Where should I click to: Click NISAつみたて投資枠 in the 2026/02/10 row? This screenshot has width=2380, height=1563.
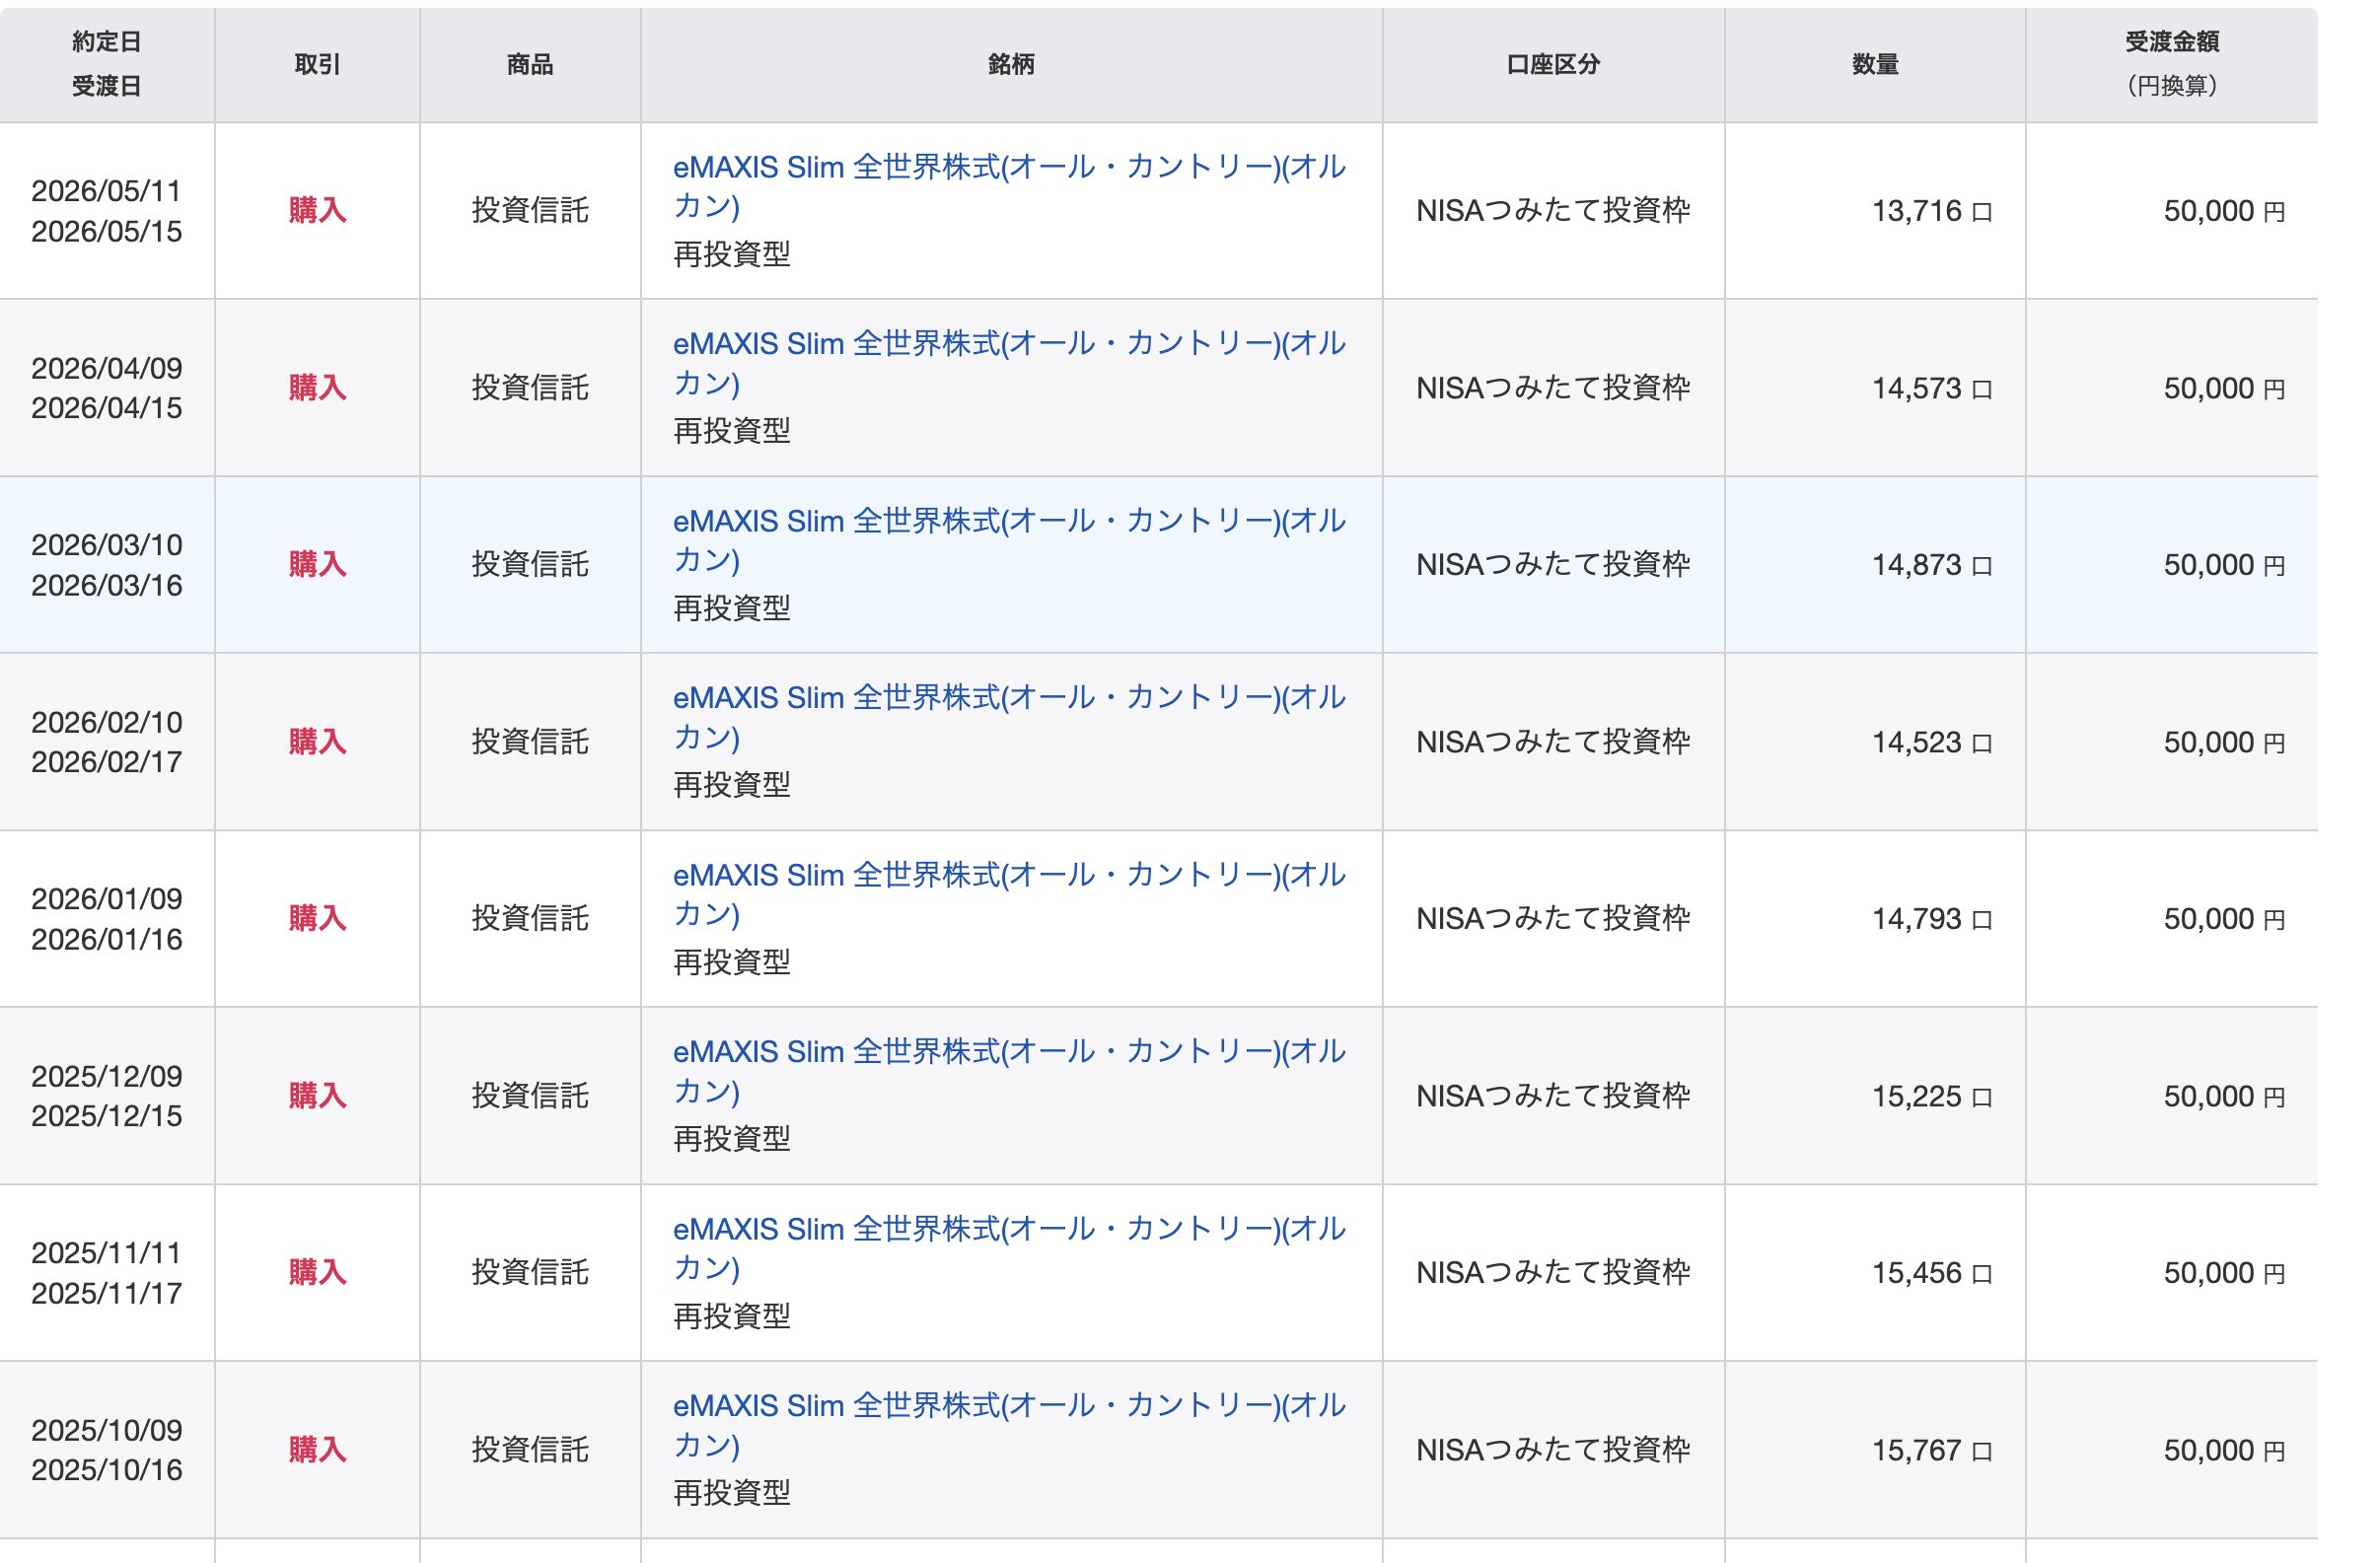click(1553, 742)
